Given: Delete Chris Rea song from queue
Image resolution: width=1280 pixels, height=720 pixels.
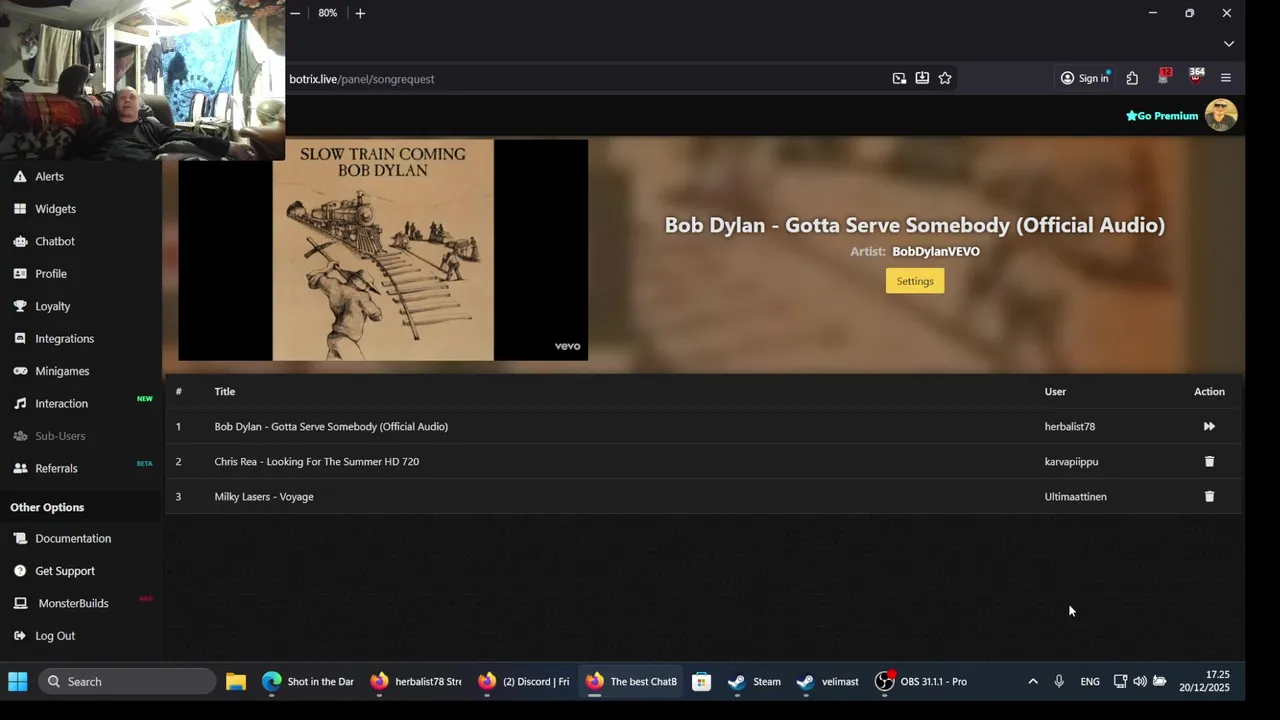Looking at the screenshot, I should [1209, 461].
